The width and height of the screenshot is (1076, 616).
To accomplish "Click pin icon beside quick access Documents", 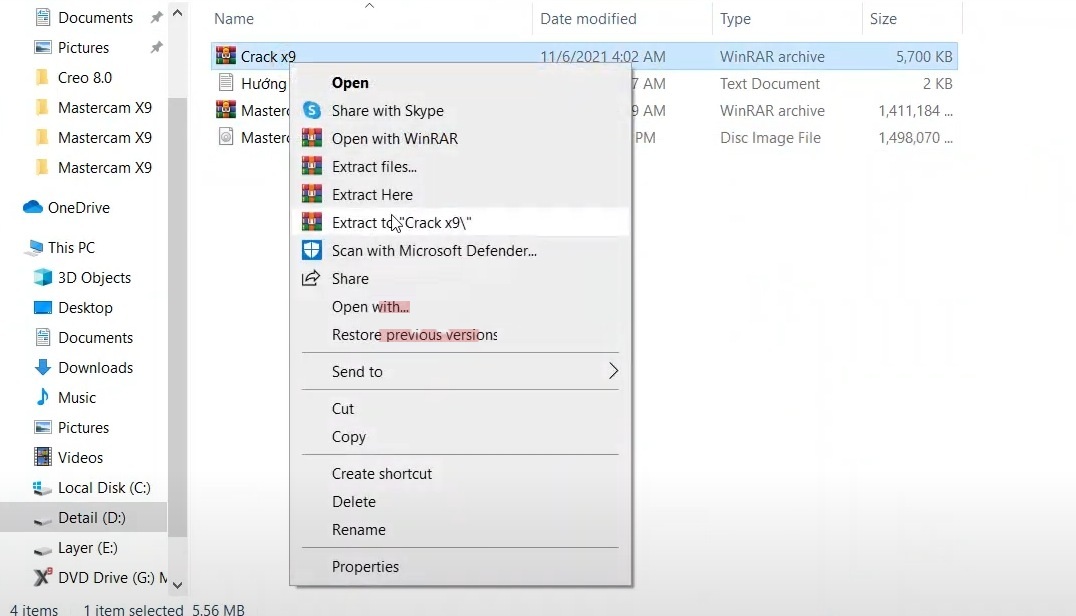I will tap(156, 18).
